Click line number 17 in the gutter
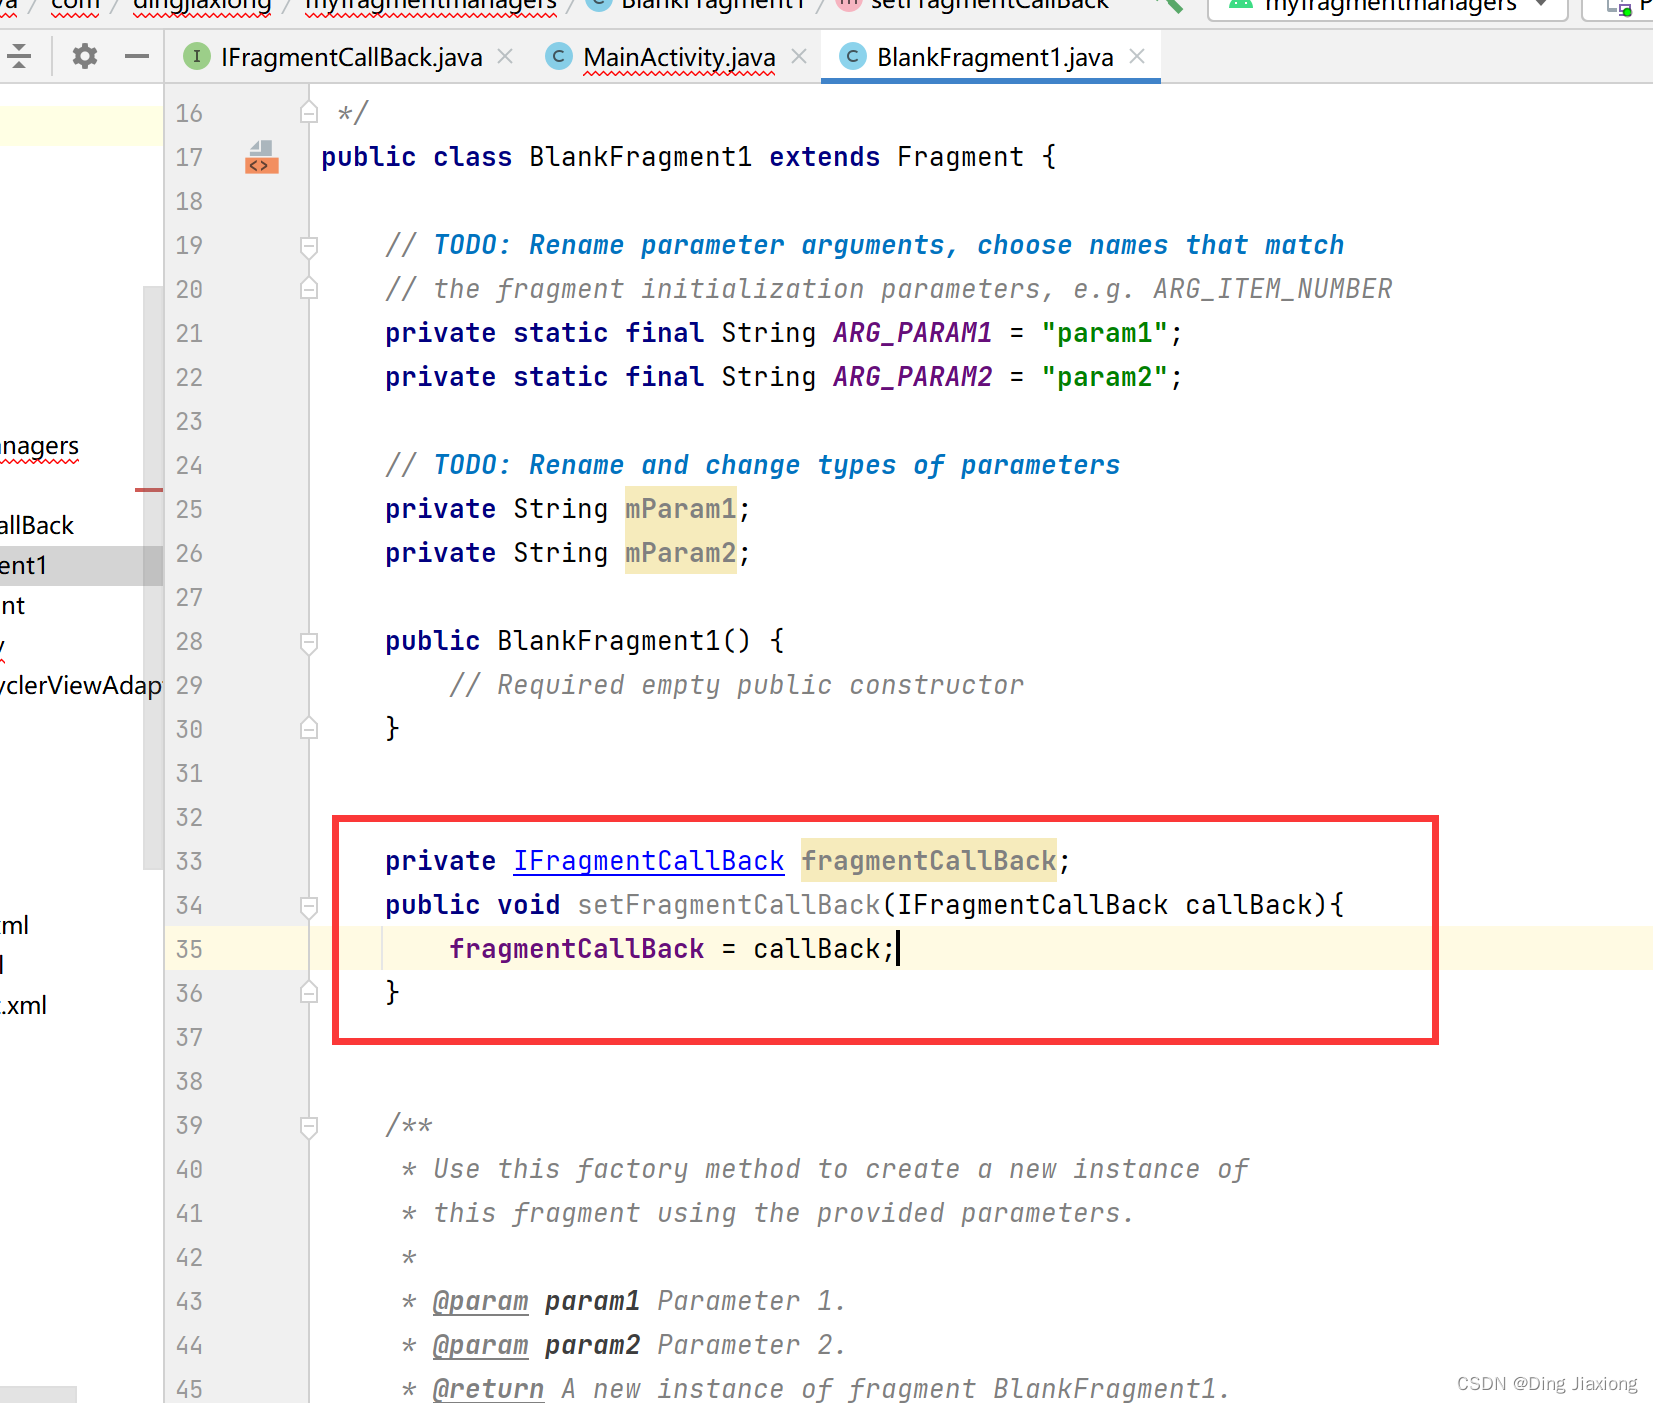This screenshot has width=1653, height=1403. (189, 157)
